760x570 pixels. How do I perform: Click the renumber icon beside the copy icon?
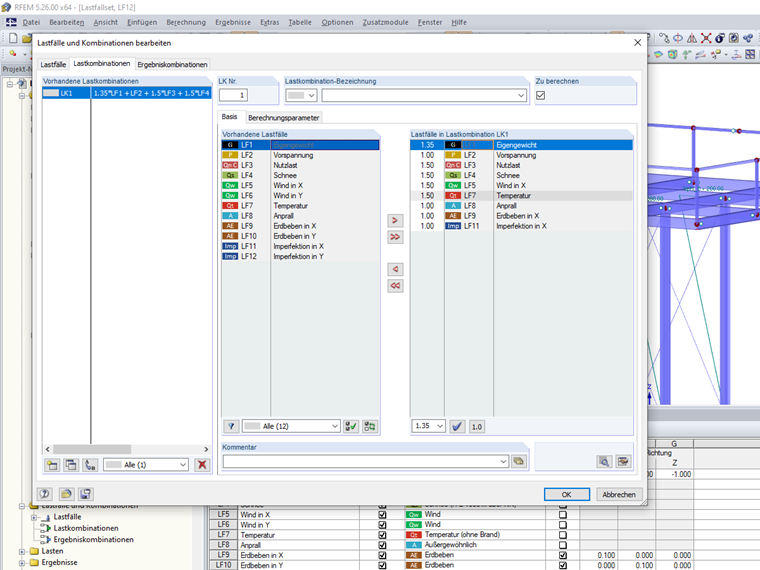point(90,465)
